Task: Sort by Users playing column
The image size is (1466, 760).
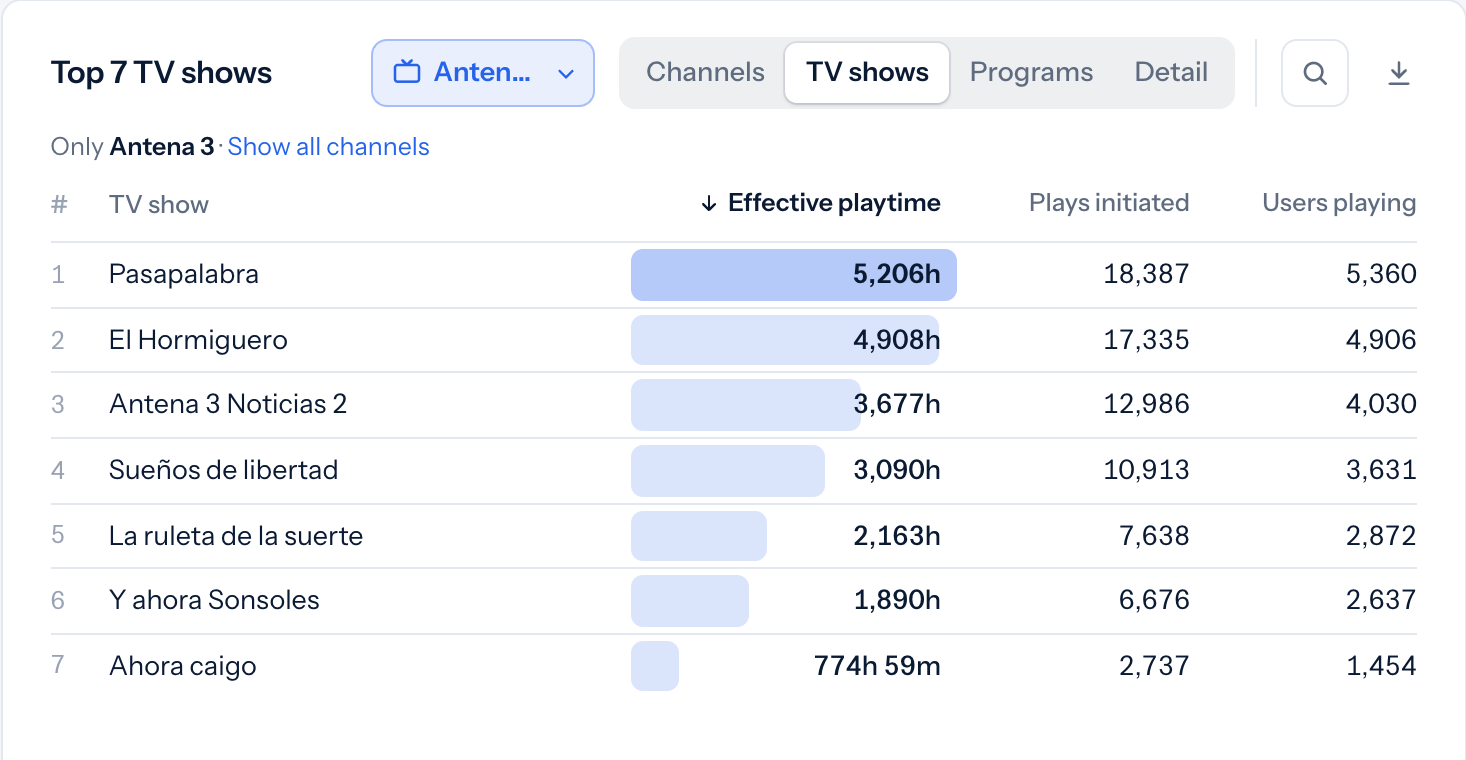Action: [x=1339, y=203]
